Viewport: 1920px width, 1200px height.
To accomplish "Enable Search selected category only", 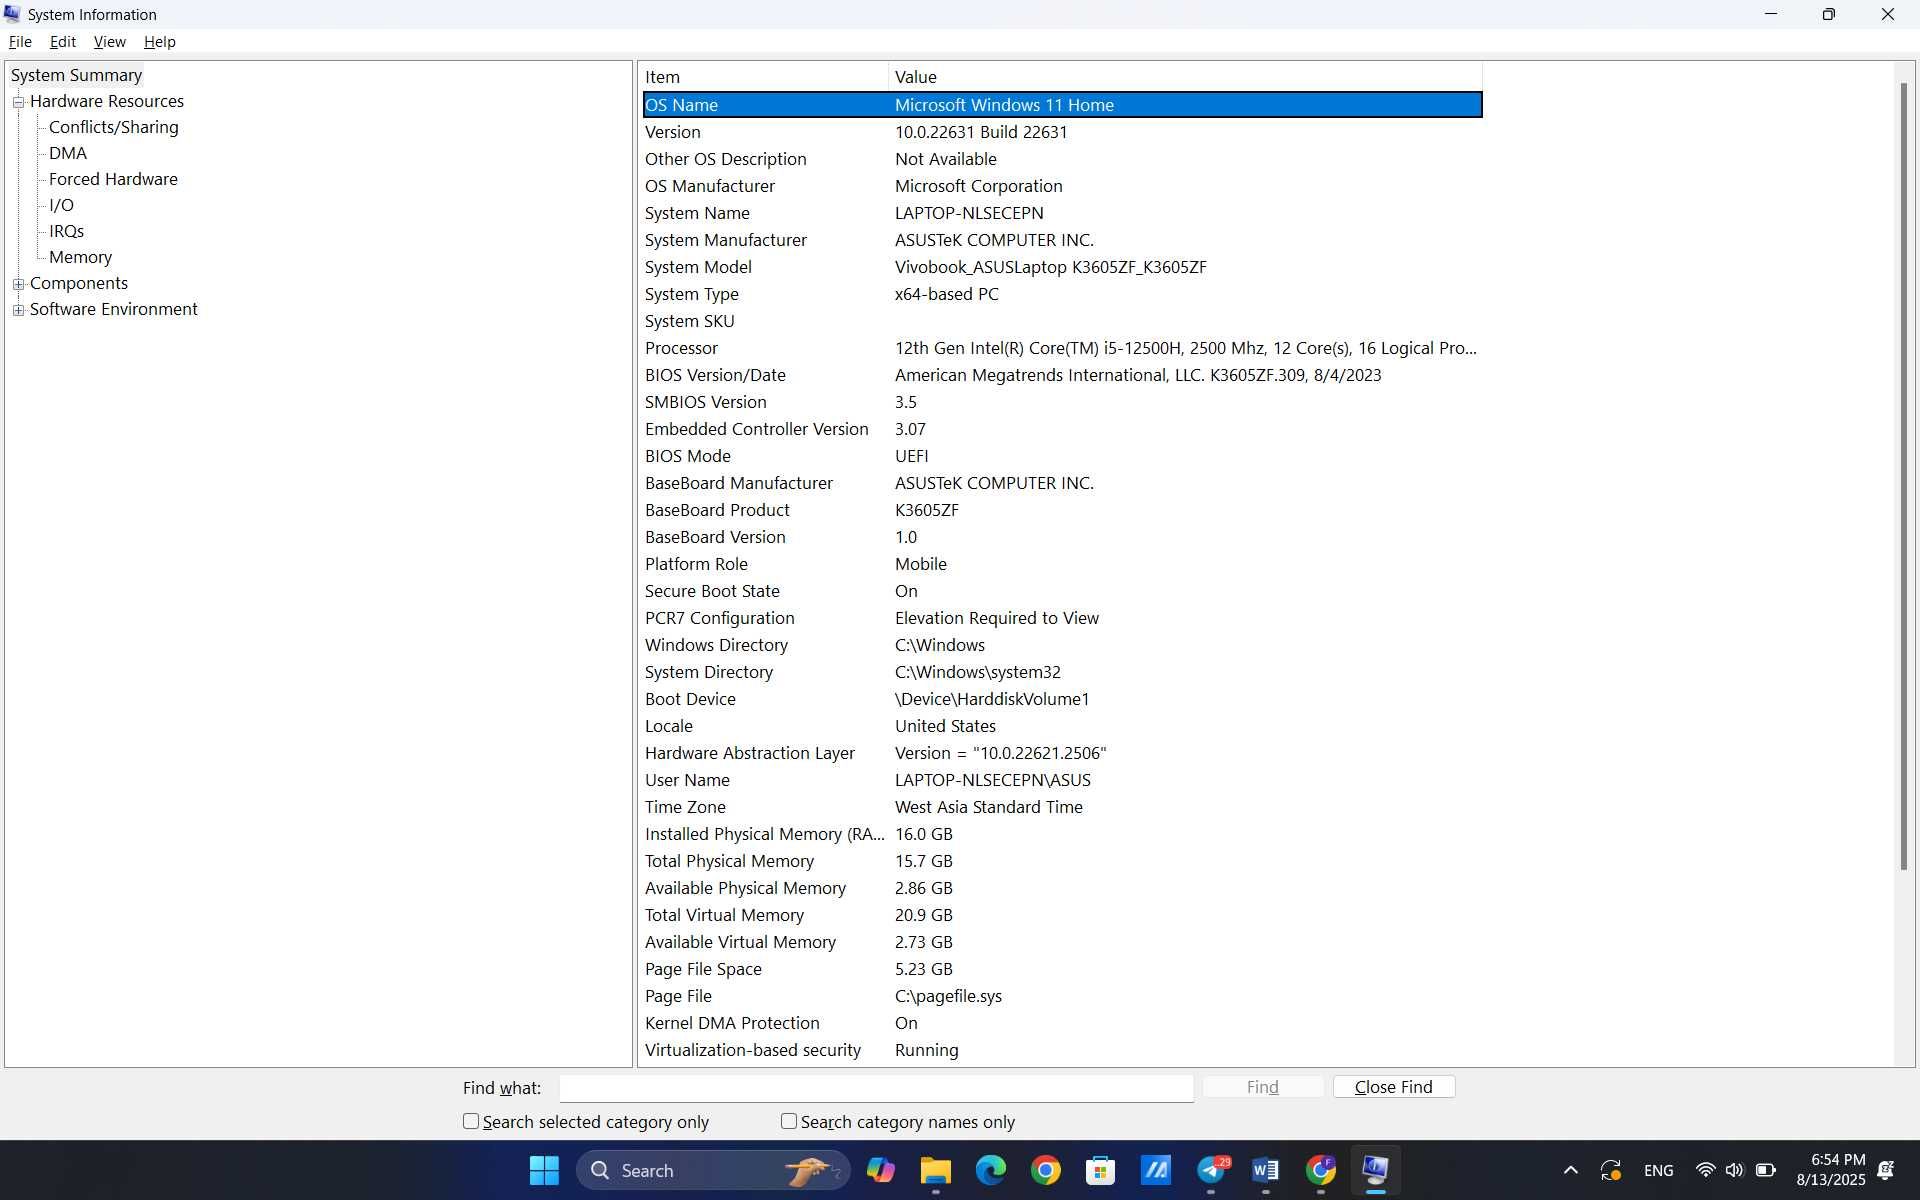I will pos(471,1121).
